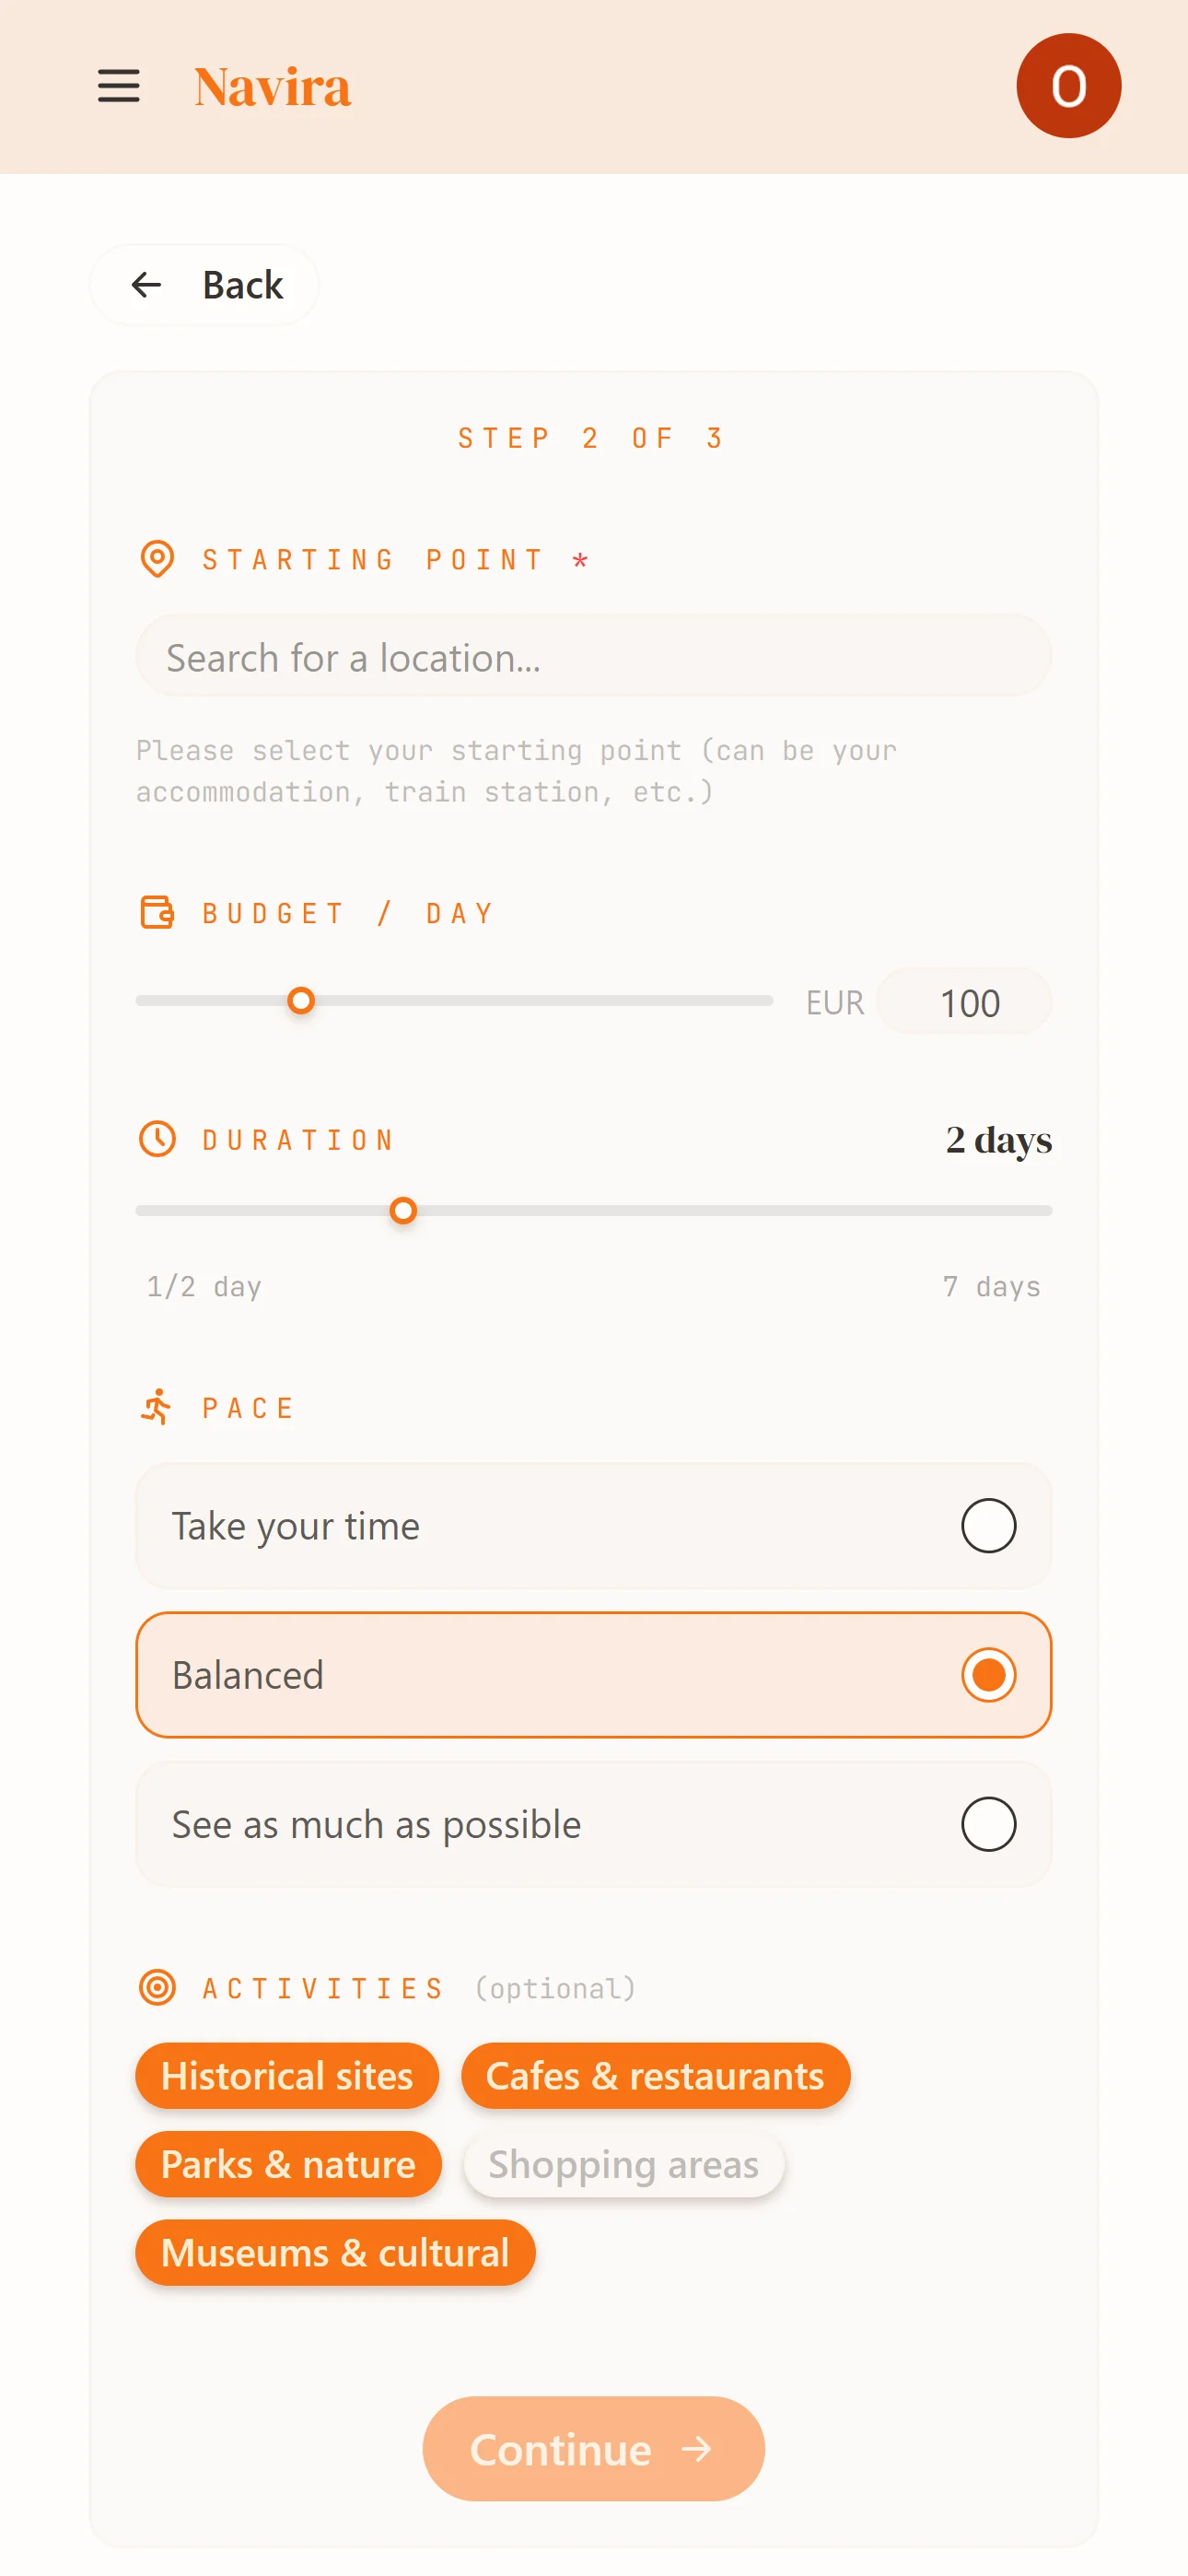
Task: Open the hamburger navigation menu
Action: [118, 86]
